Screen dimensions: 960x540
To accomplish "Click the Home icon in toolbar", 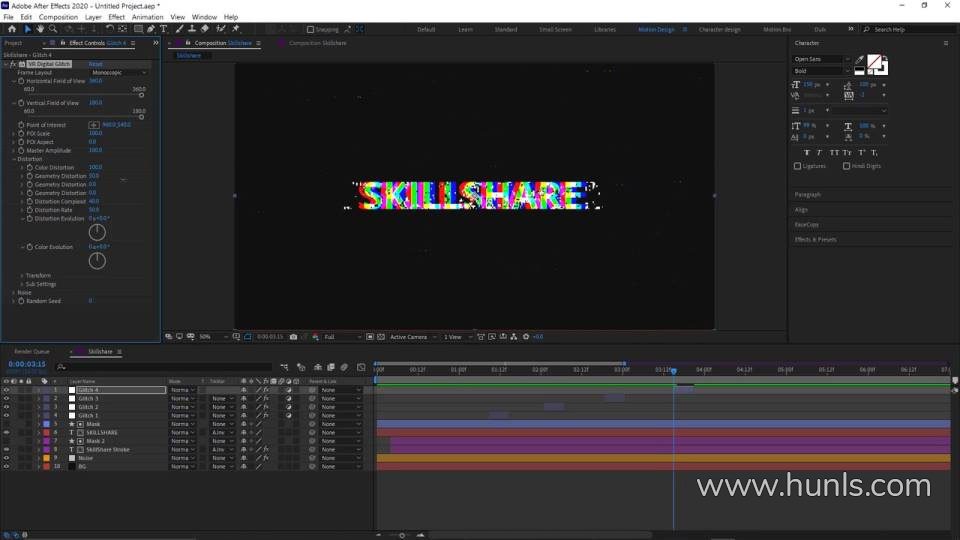I will (12, 29).
